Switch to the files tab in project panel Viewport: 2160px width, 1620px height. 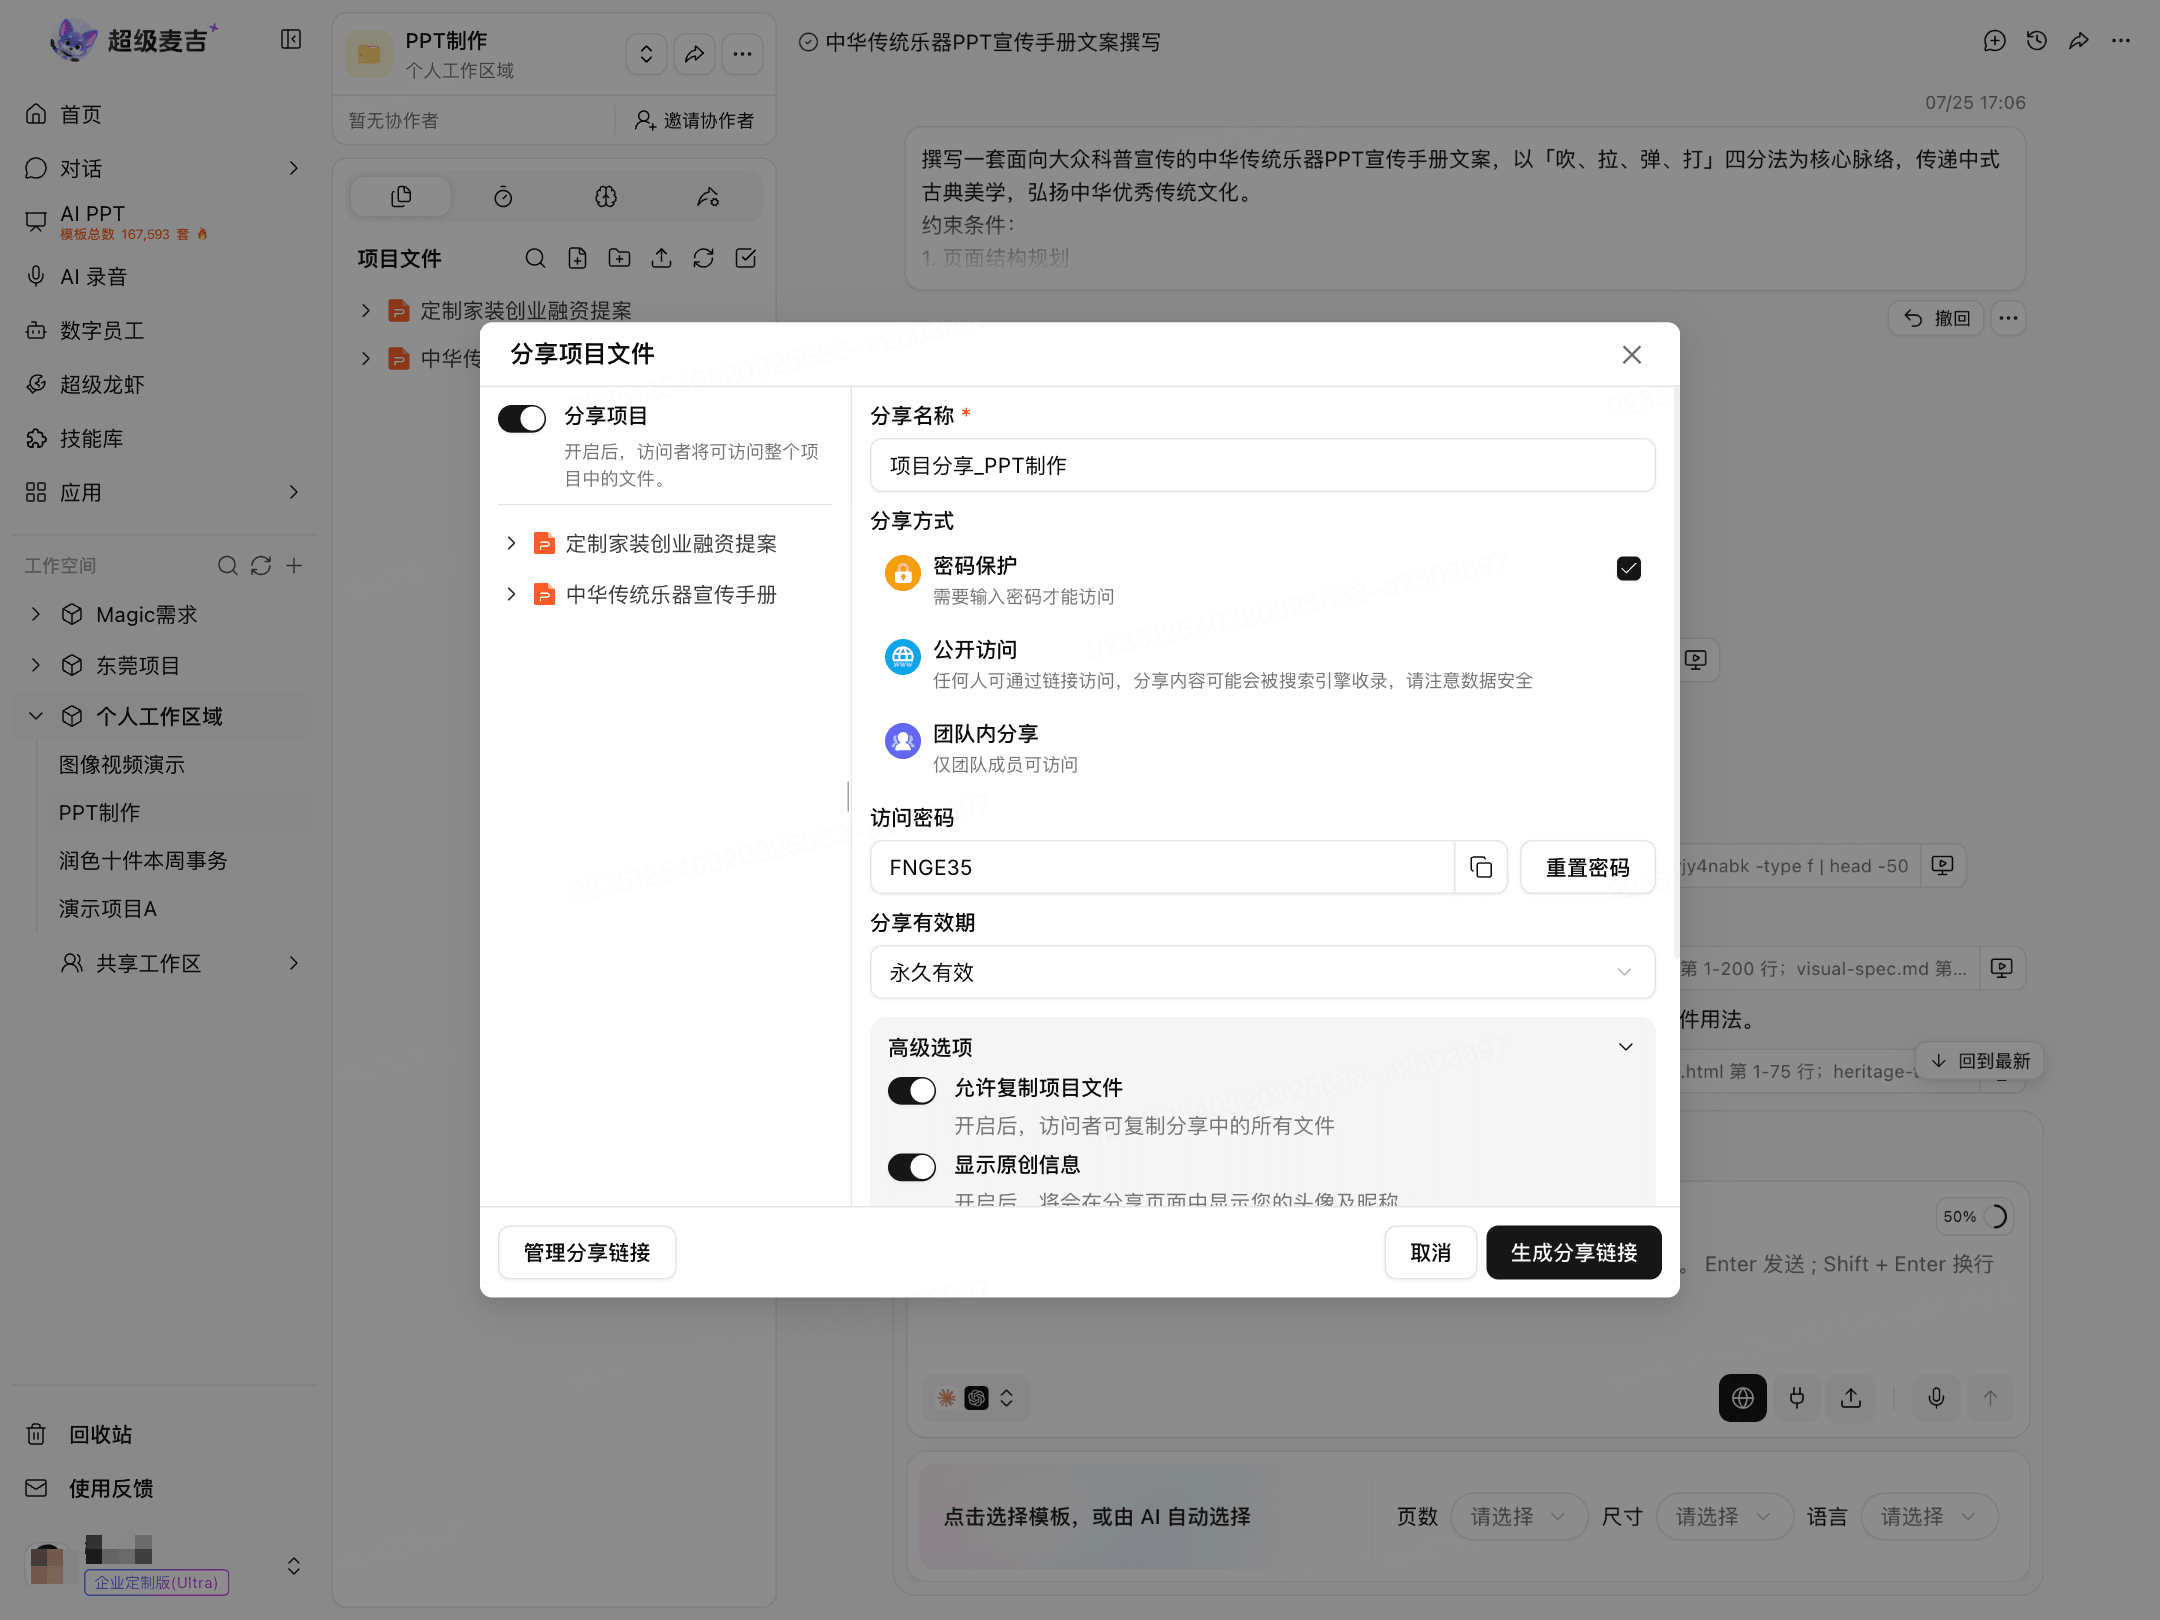[x=401, y=197]
